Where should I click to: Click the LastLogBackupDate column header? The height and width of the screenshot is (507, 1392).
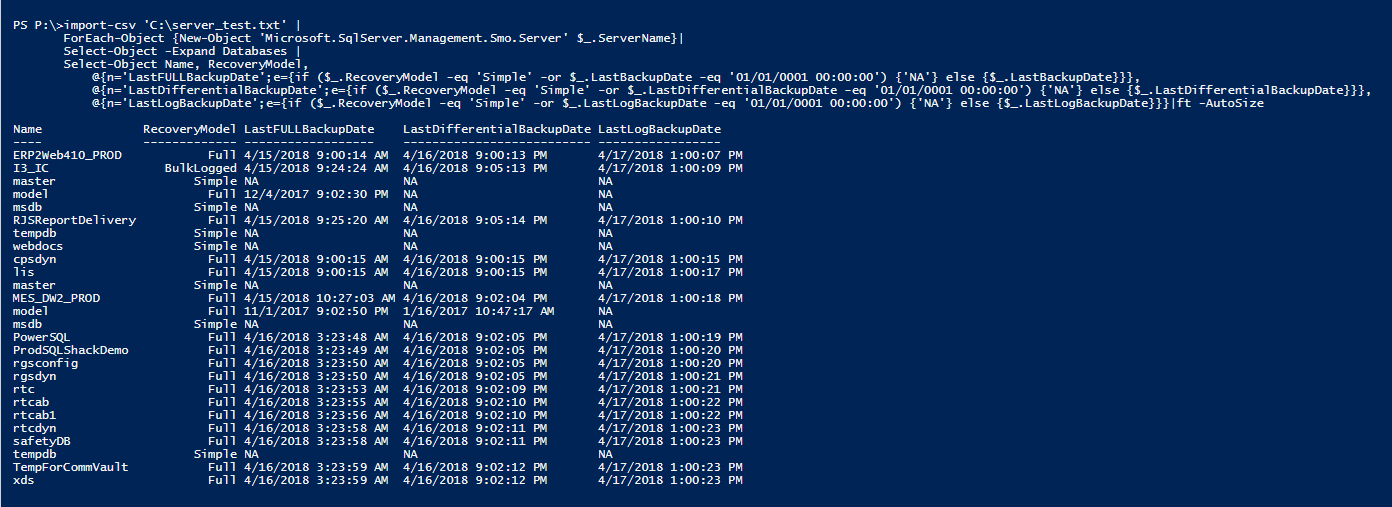(659, 130)
